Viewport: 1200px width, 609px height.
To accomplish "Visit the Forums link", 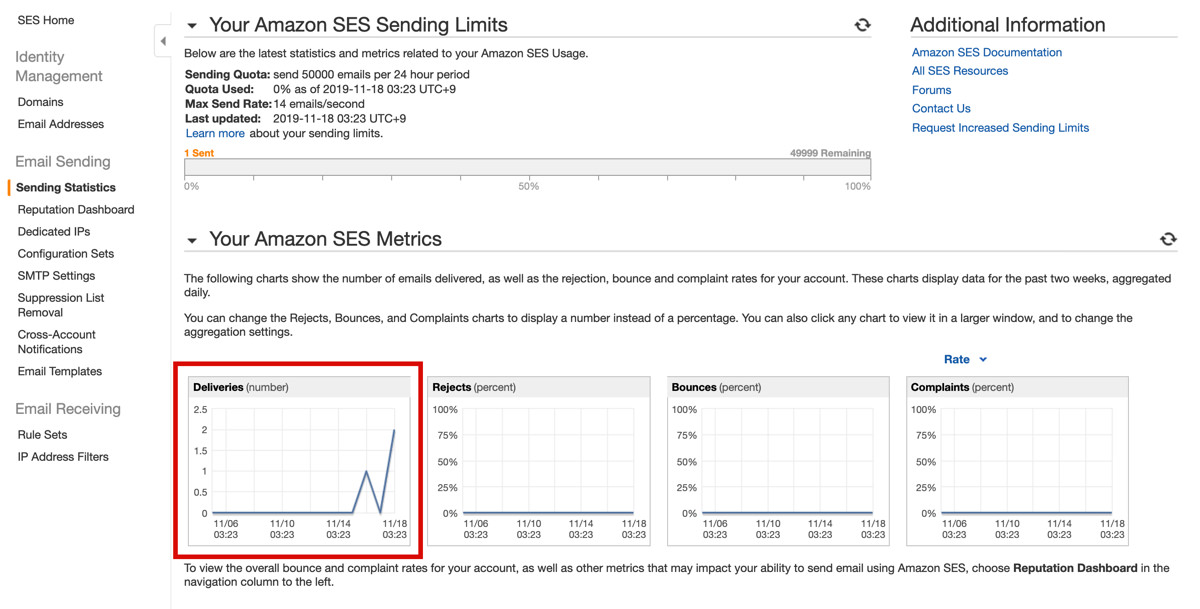I will click(x=931, y=89).
